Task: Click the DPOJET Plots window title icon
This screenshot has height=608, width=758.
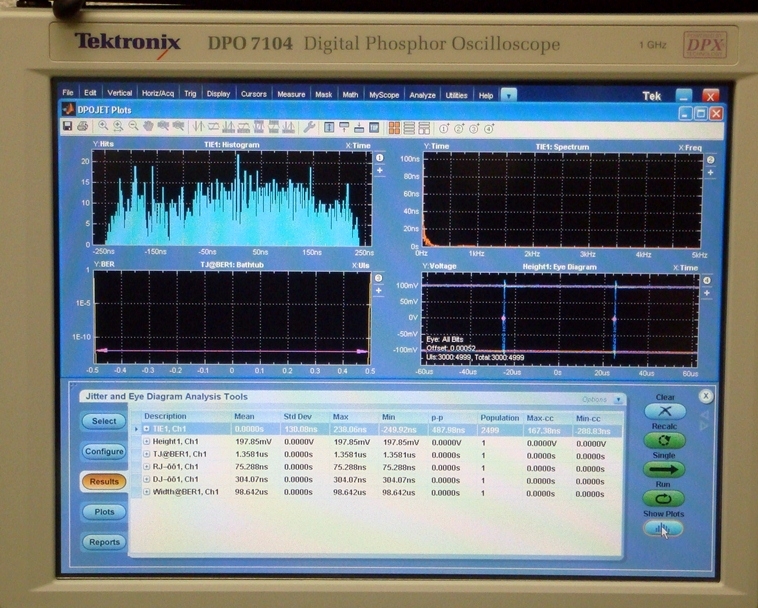Action: [x=69, y=109]
